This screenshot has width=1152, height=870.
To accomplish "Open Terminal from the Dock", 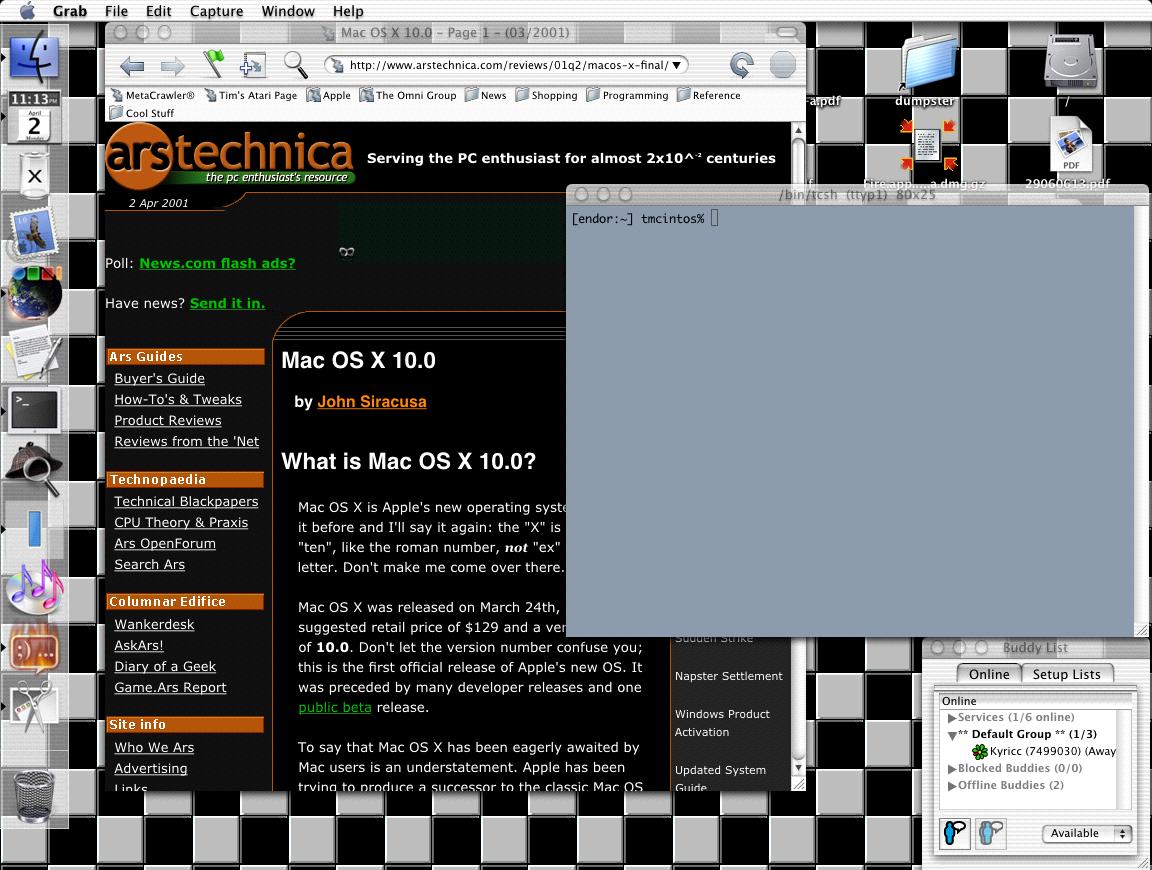I will pyautogui.click(x=35, y=410).
